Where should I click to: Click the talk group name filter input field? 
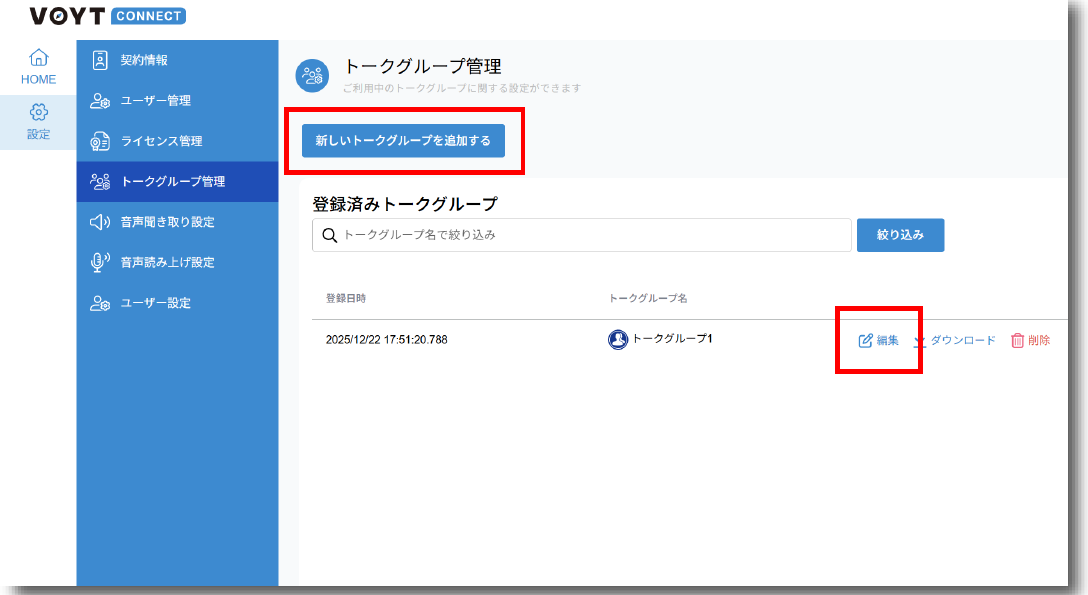click(x=580, y=235)
